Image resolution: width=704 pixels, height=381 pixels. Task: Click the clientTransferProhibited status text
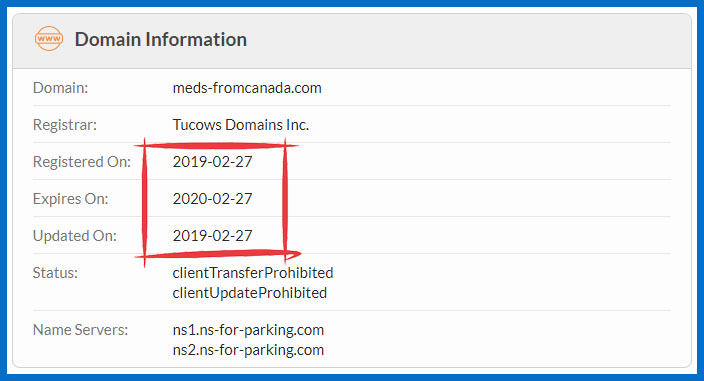pyautogui.click(x=253, y=273)
